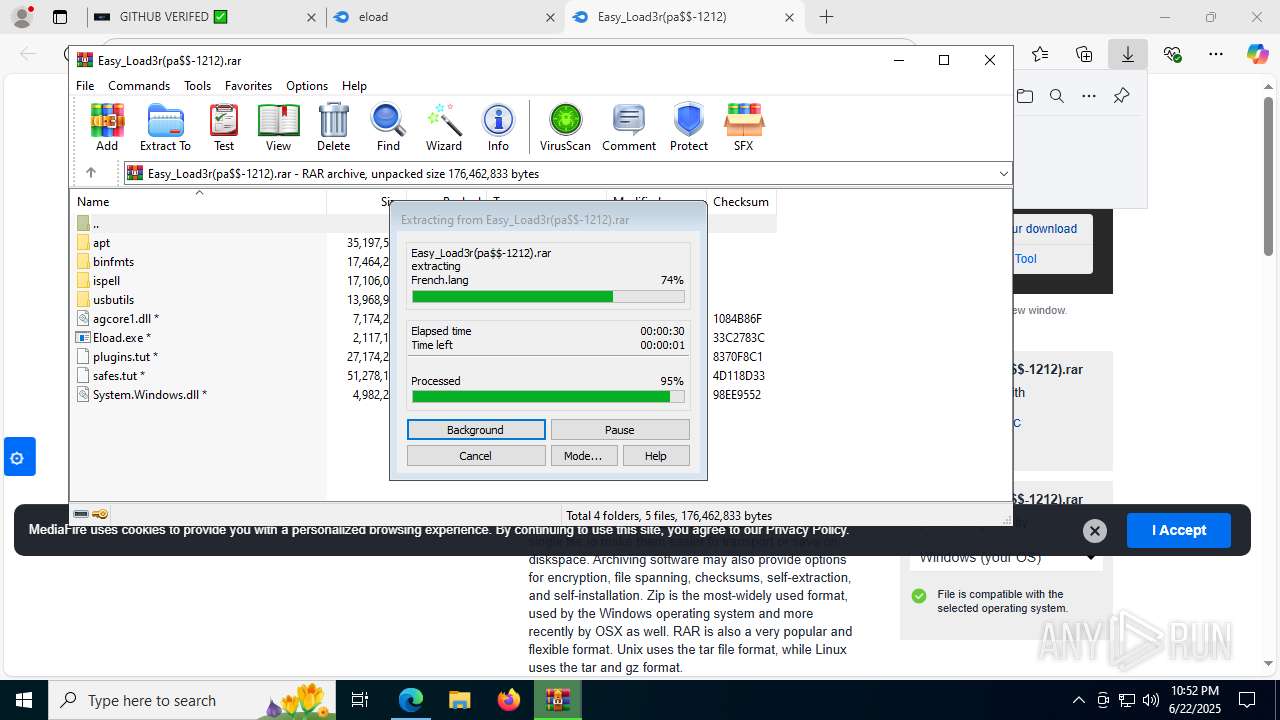Screen dimensions: 1280x720
Task: Accept the MediaFire cookies
Action: [1178, 530]
